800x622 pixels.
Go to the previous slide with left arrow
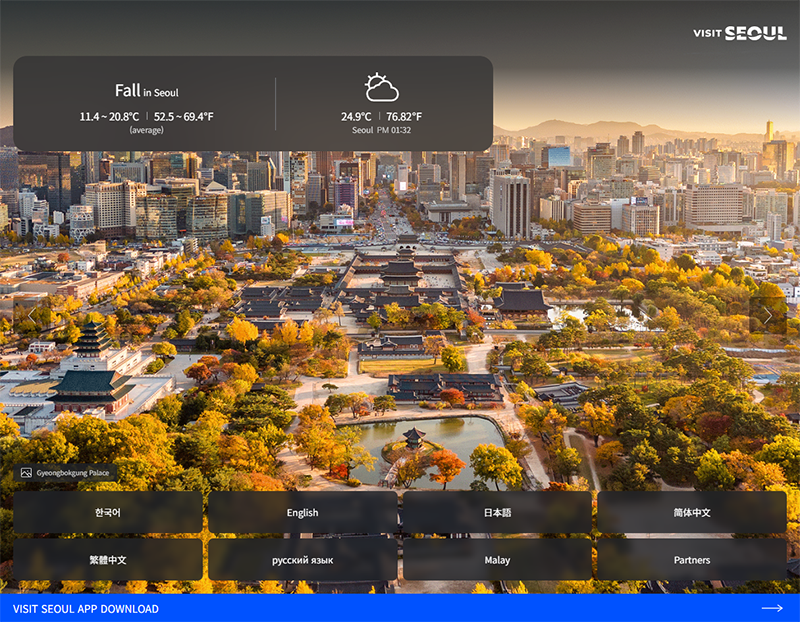[x=31, y=315]
